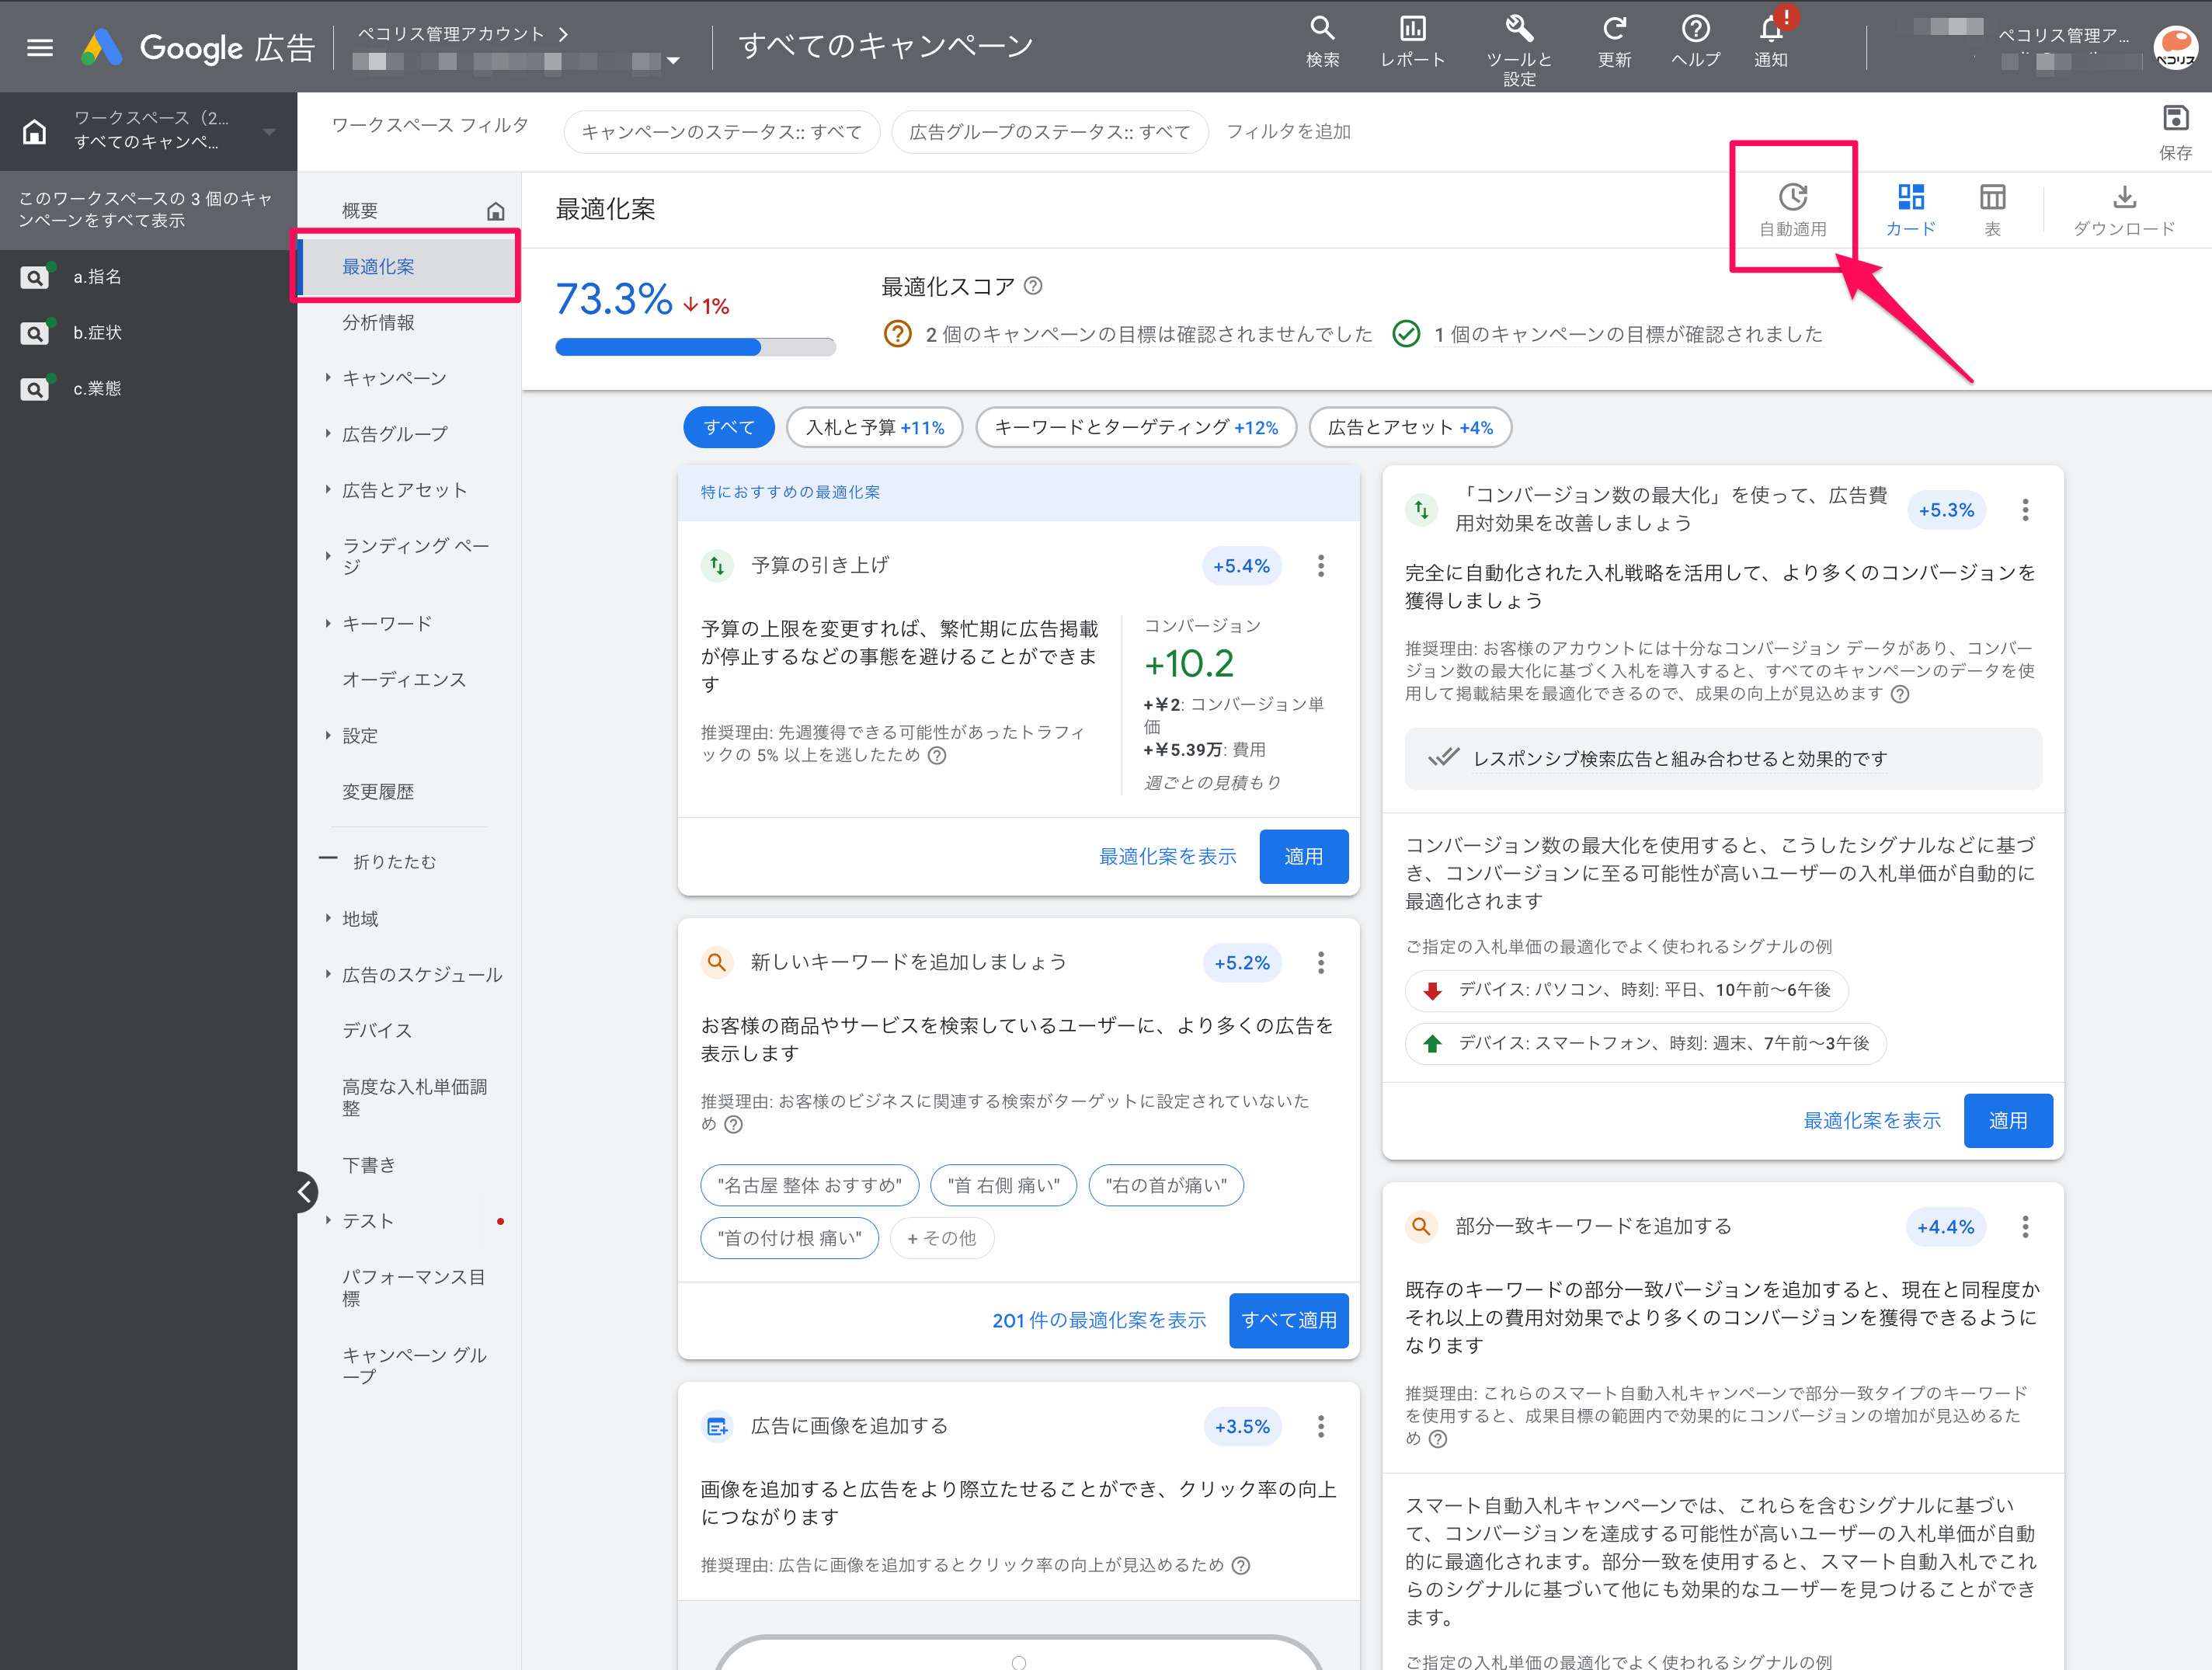The image size is (2212, 1670).
Task: Download recommendations via ダウンロード icon
Action: (x=2124, y=197)
